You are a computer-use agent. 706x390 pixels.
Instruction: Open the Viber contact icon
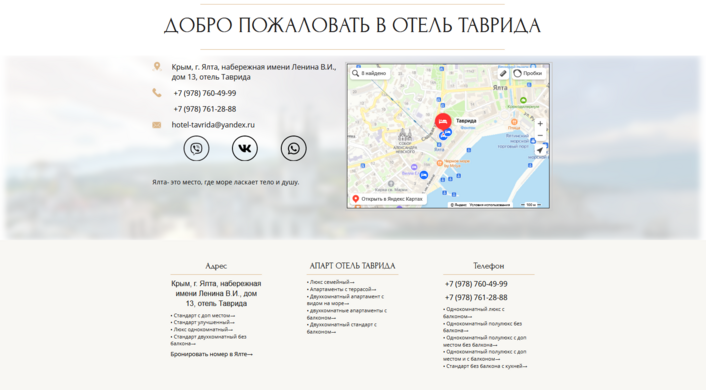(196, 148)
